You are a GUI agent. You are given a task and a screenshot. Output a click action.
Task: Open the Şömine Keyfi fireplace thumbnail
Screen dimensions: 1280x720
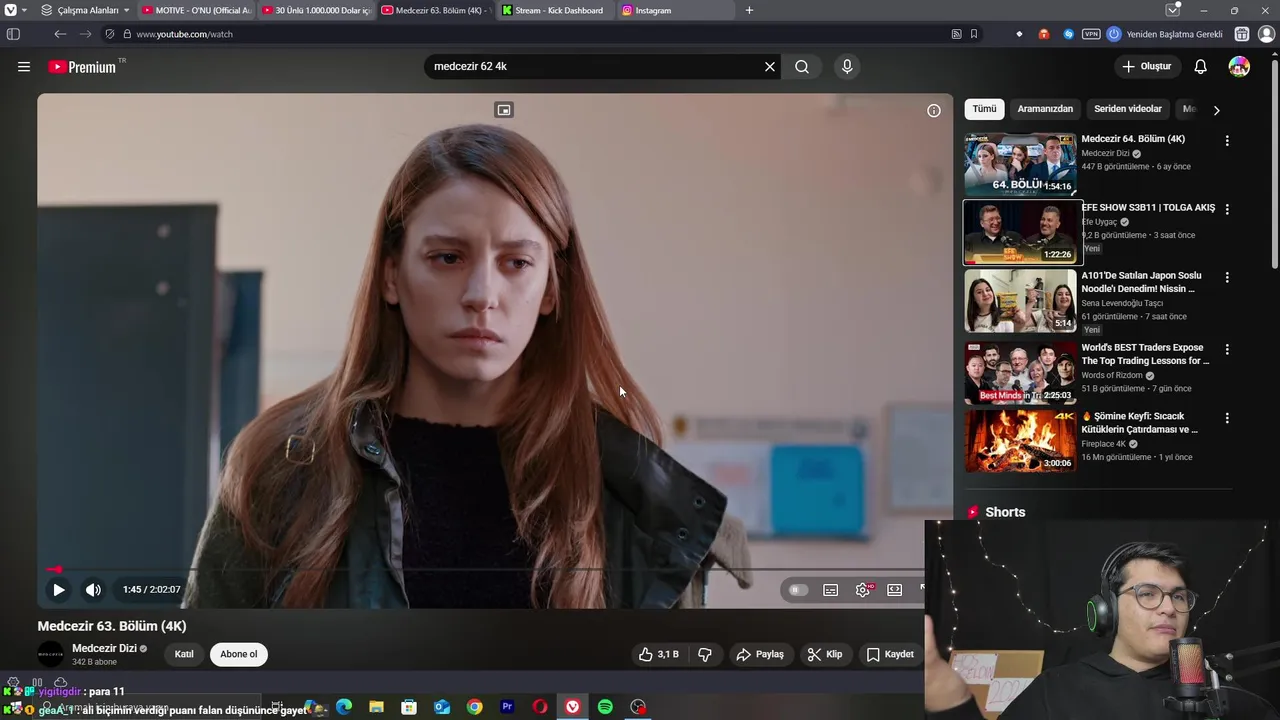click(1020, 441)
